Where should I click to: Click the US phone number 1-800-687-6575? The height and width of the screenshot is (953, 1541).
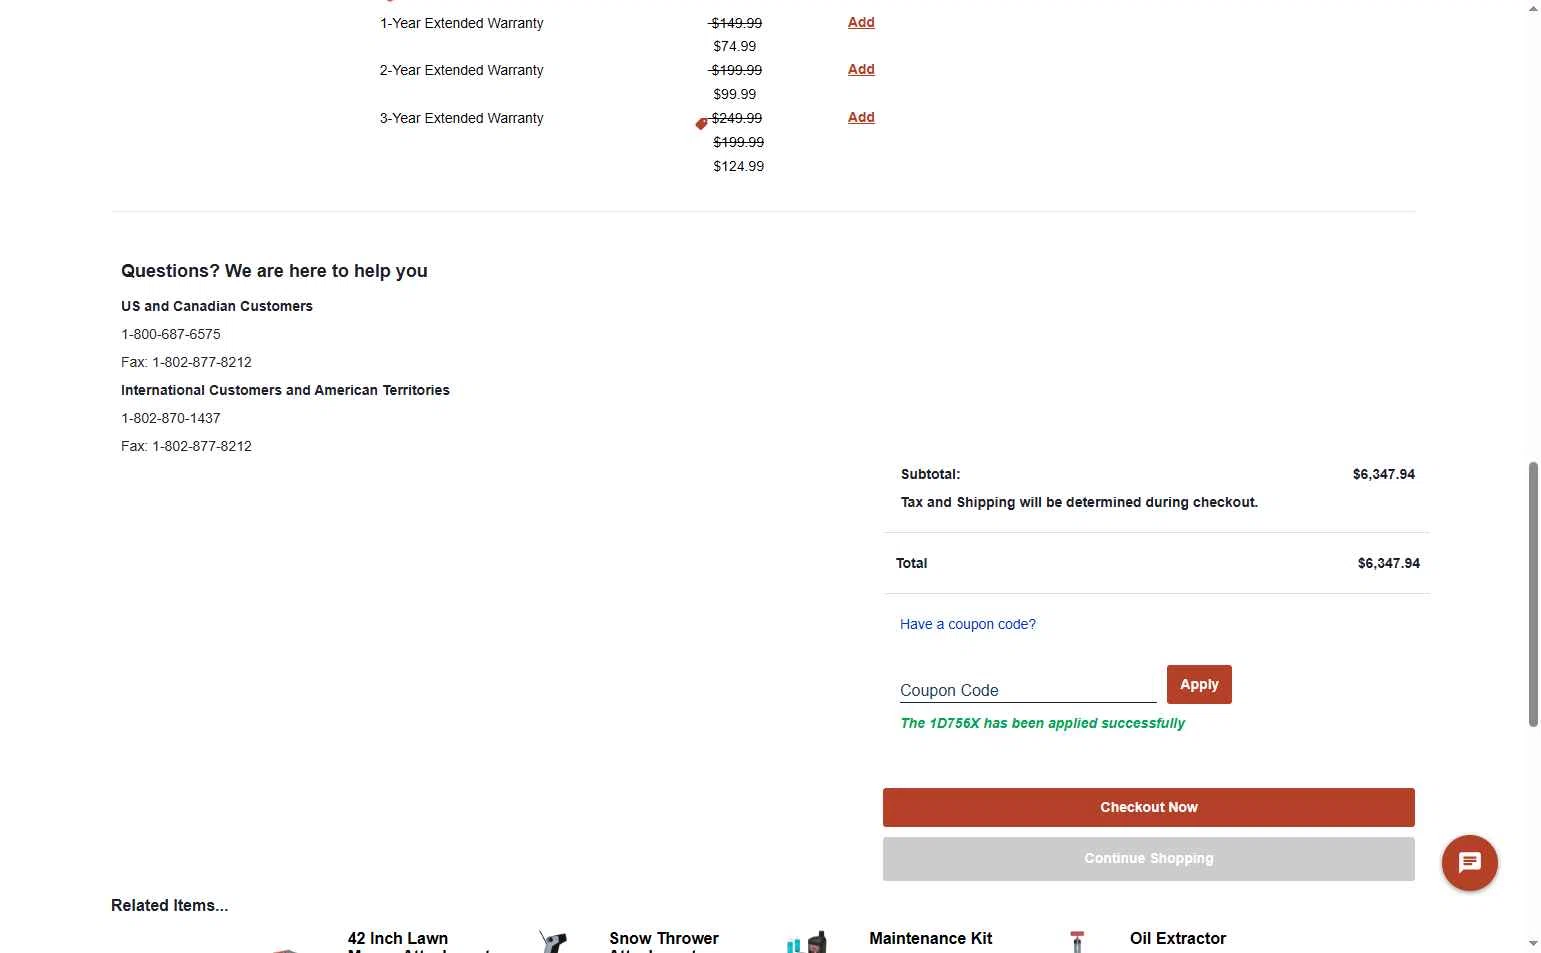coord(171,334)
